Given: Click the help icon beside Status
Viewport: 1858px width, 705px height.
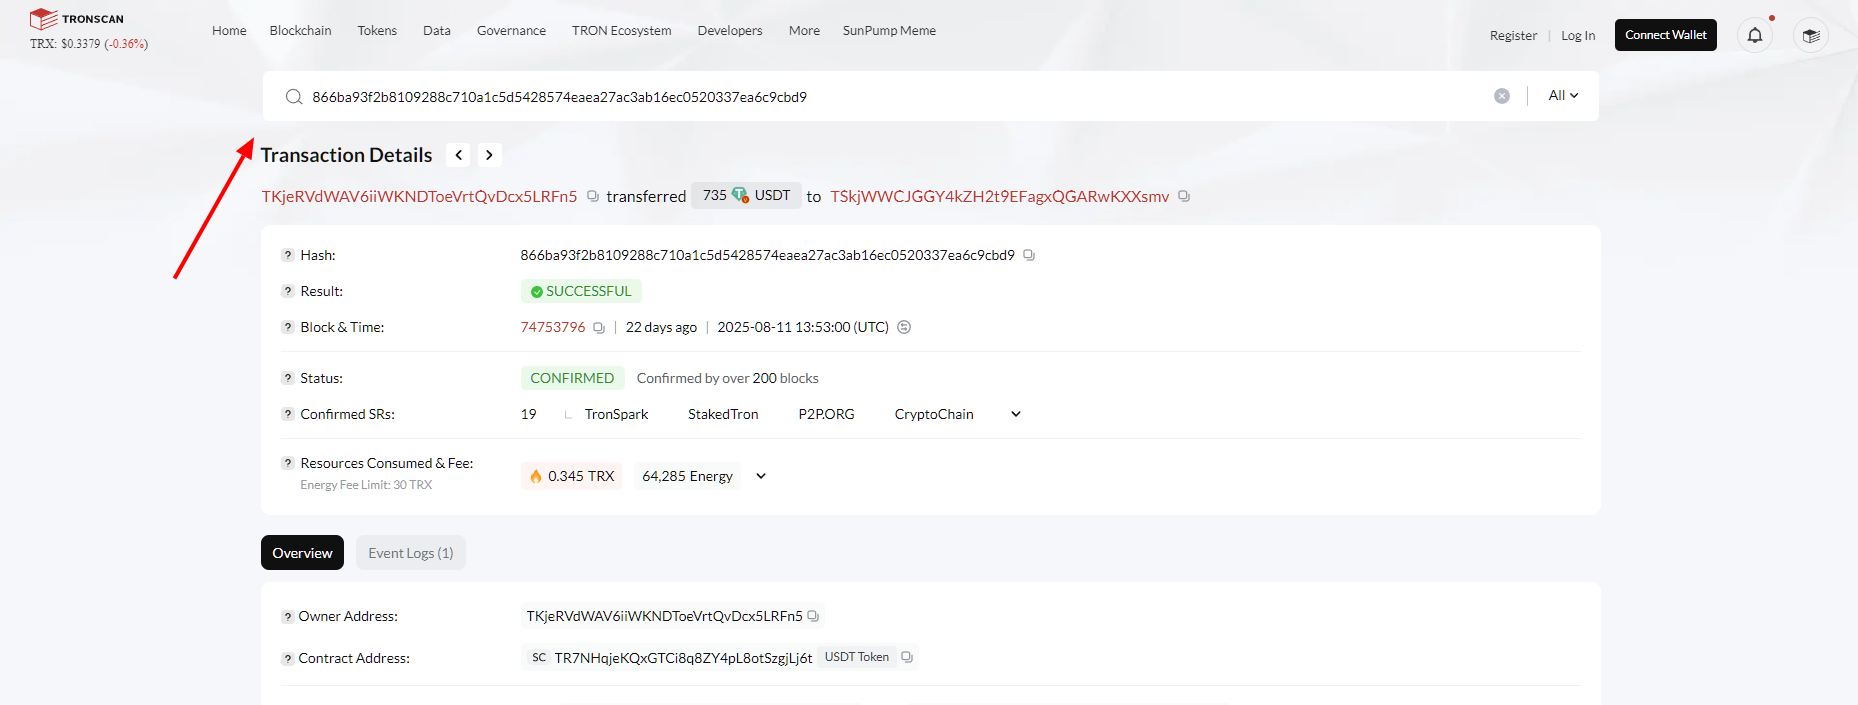Looking at the screenshot, I should [x=288, y=378].
